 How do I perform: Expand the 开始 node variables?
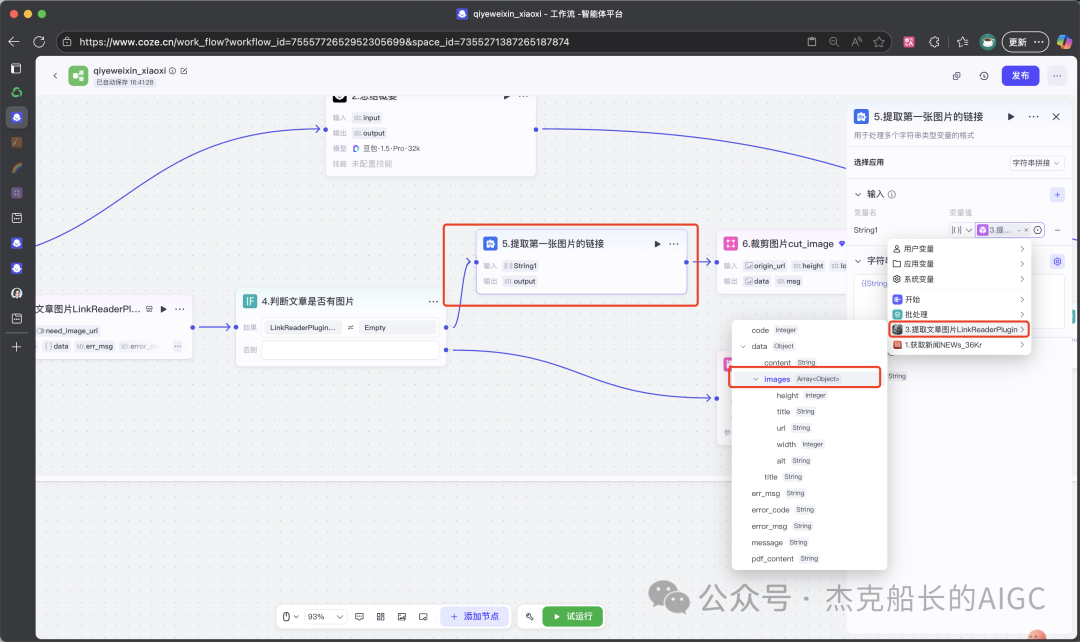coord(959,300)
